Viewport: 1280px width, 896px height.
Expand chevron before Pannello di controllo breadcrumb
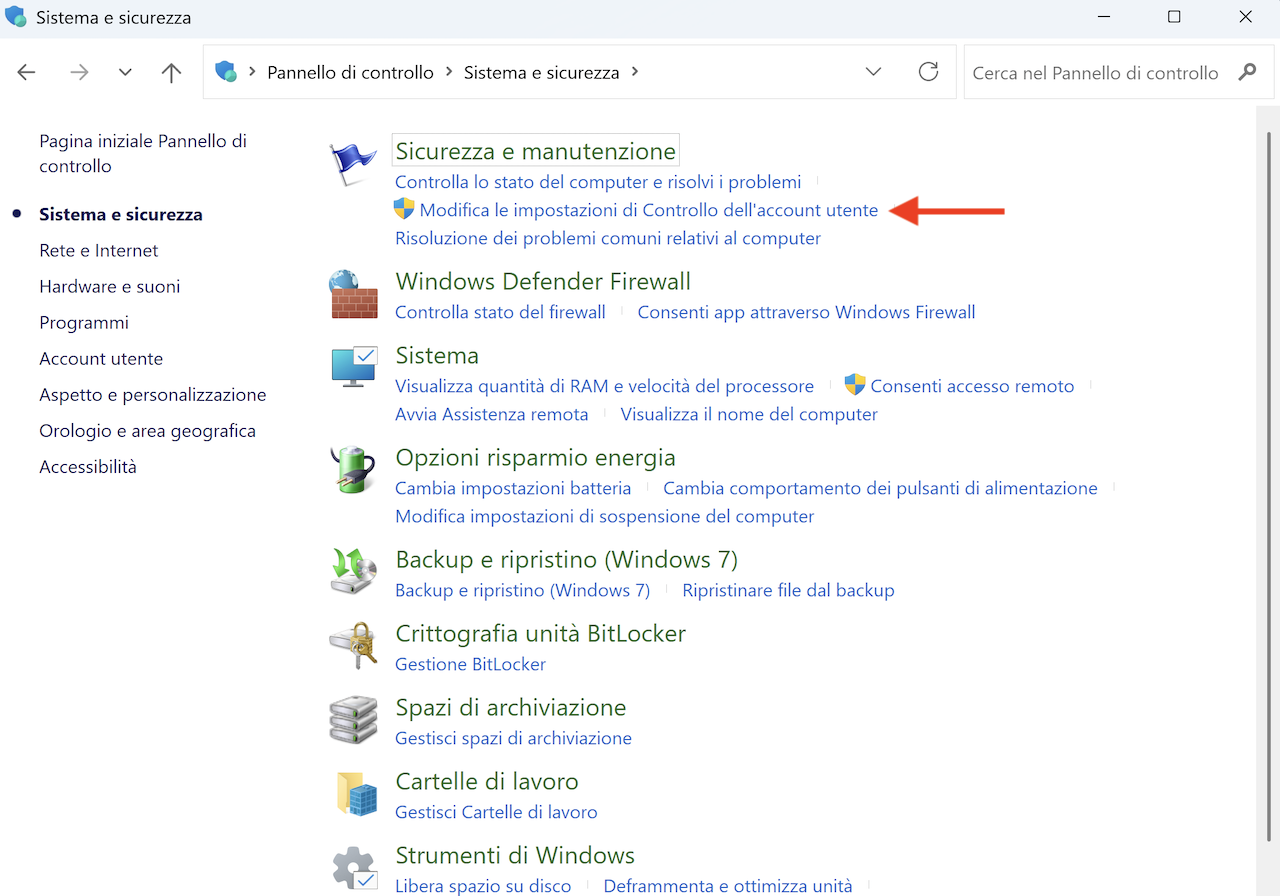coord(252,72)
